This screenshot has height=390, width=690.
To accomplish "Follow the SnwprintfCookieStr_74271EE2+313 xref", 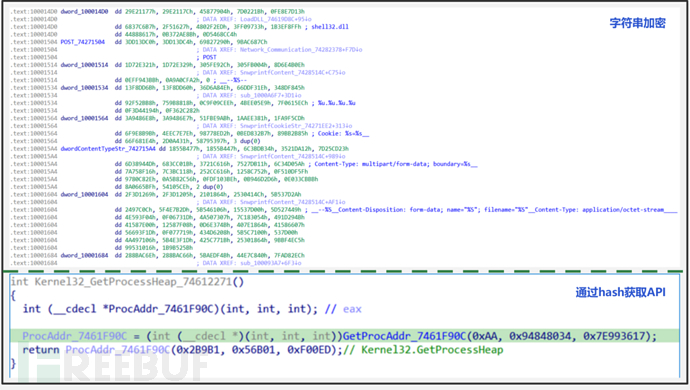I will point(296,126).
